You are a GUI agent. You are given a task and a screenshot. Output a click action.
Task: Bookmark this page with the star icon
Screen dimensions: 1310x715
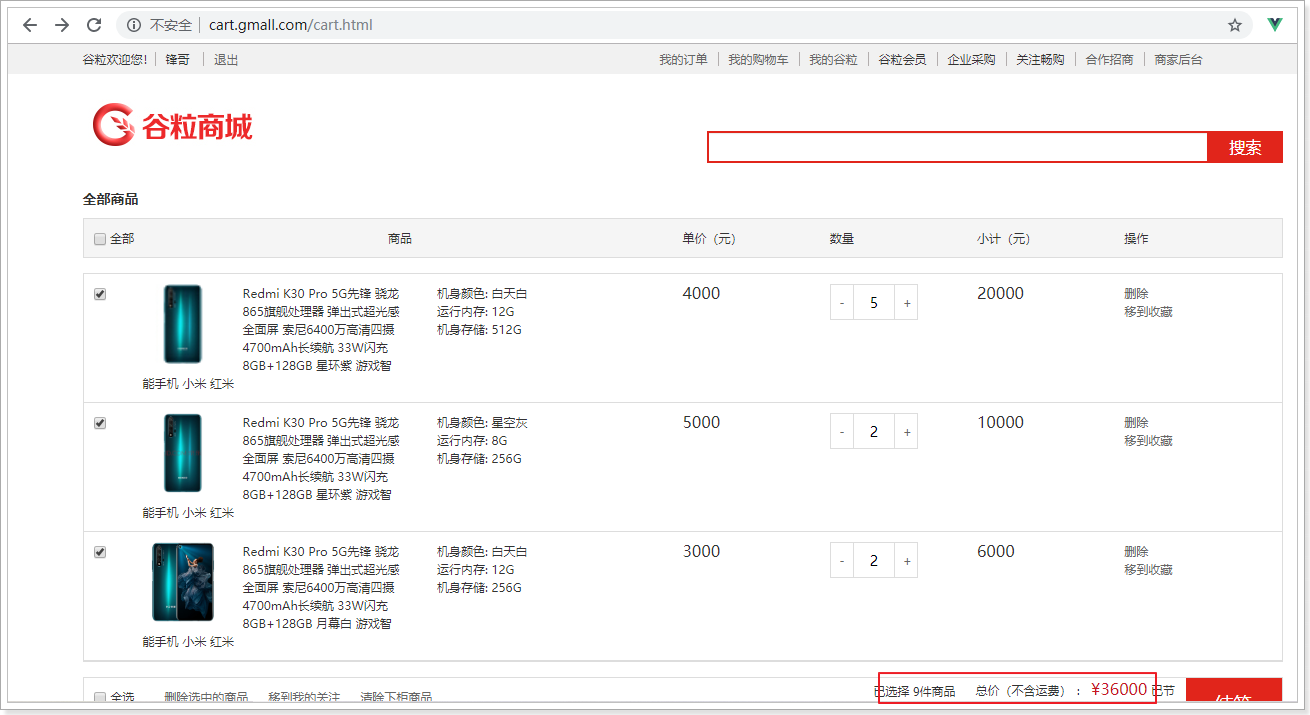[x=1235, y=25]
